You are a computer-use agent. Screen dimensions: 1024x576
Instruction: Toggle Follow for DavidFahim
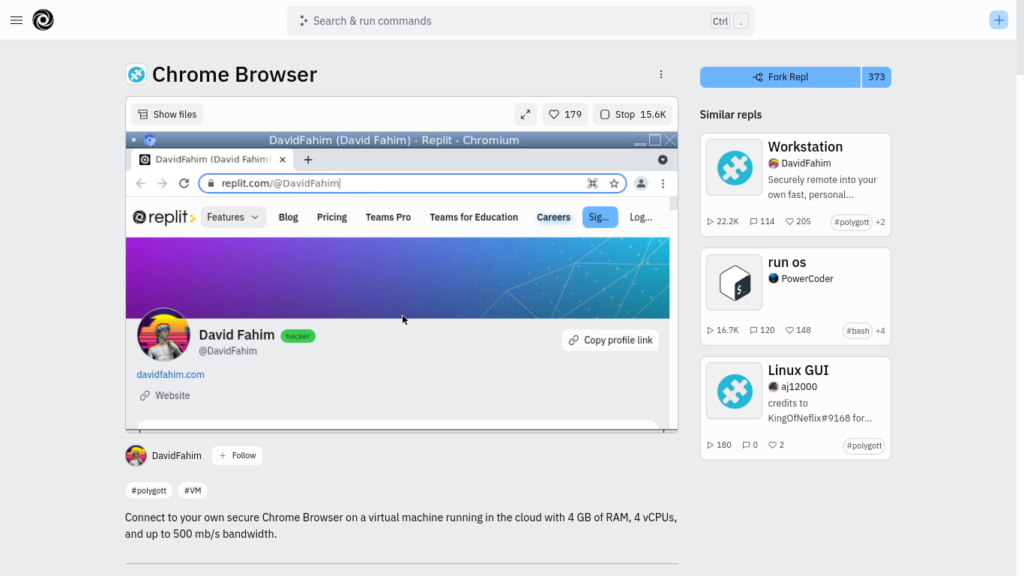237,455
